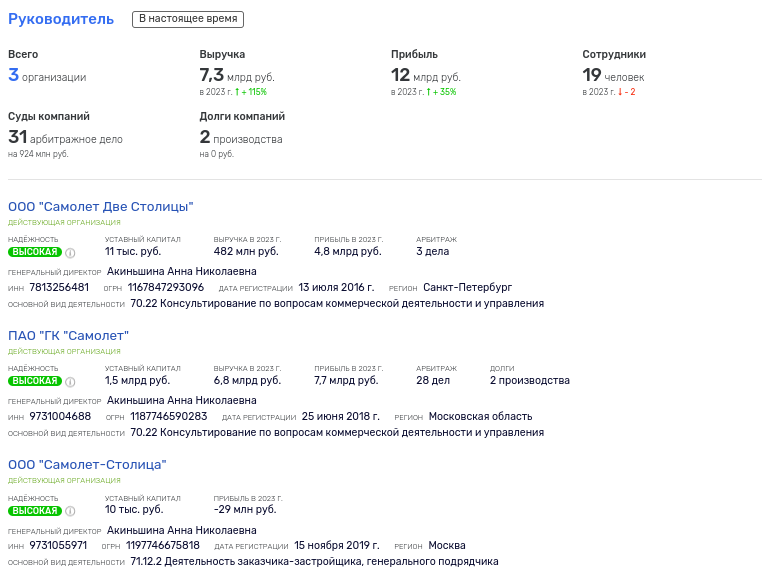Open ООО "Самолет Две Столицы" company link

(101, 207)
